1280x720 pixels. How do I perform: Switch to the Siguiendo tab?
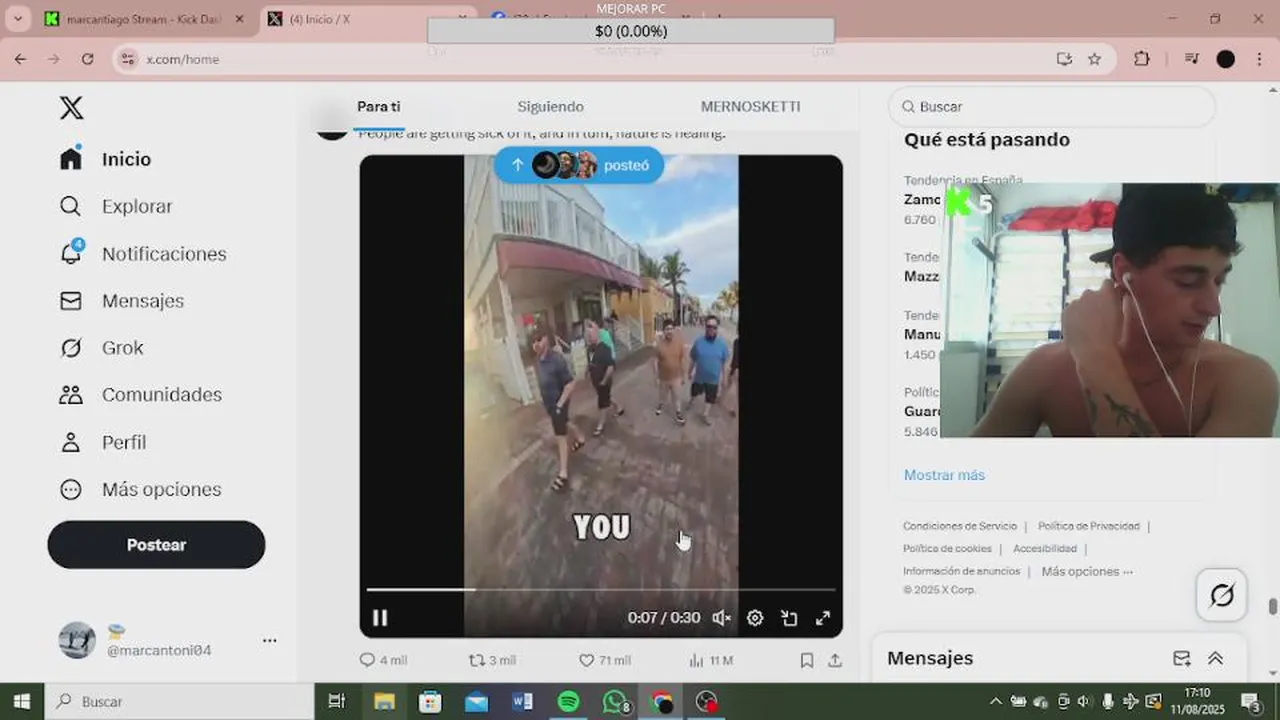550,107
